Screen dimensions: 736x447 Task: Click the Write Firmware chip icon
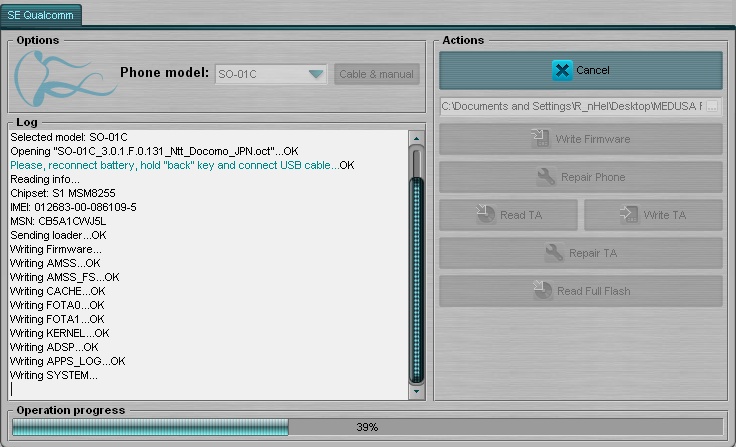click(x=540, y=139)
